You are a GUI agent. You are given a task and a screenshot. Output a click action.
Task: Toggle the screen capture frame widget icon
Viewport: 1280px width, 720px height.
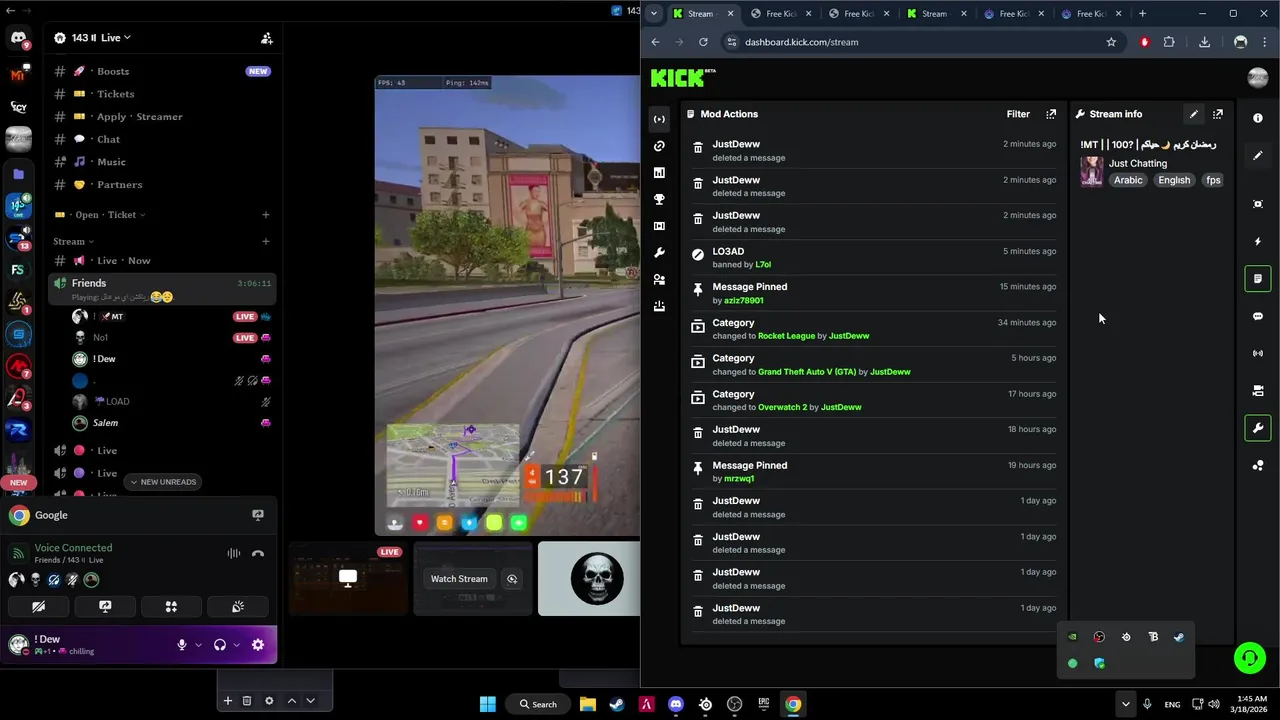1258,204
